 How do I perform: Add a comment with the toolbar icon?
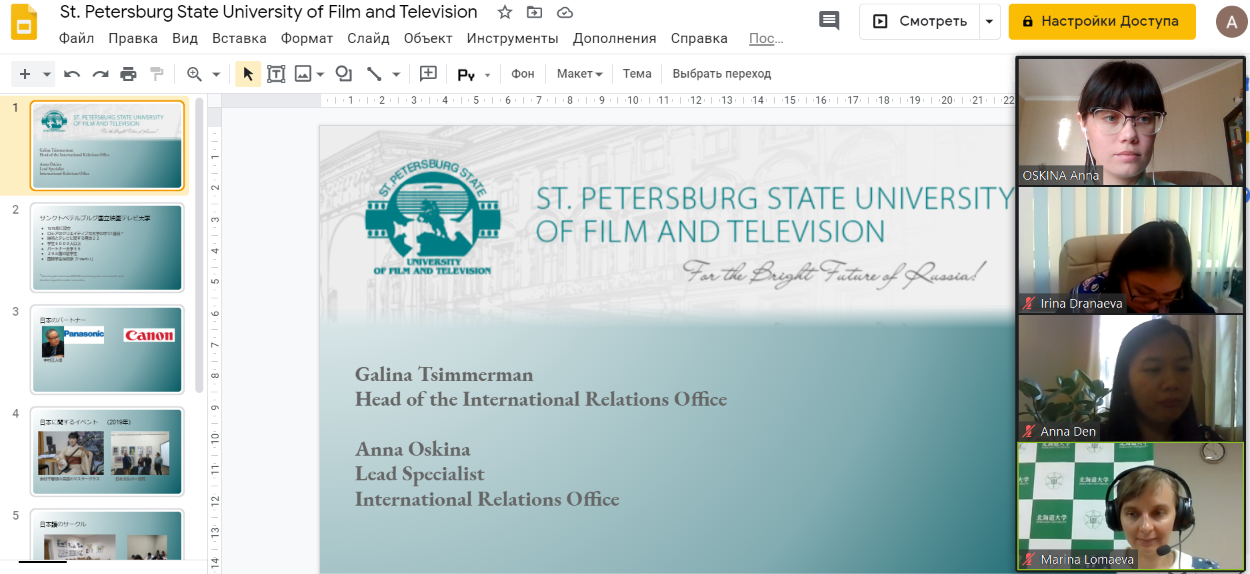(429, 74)
